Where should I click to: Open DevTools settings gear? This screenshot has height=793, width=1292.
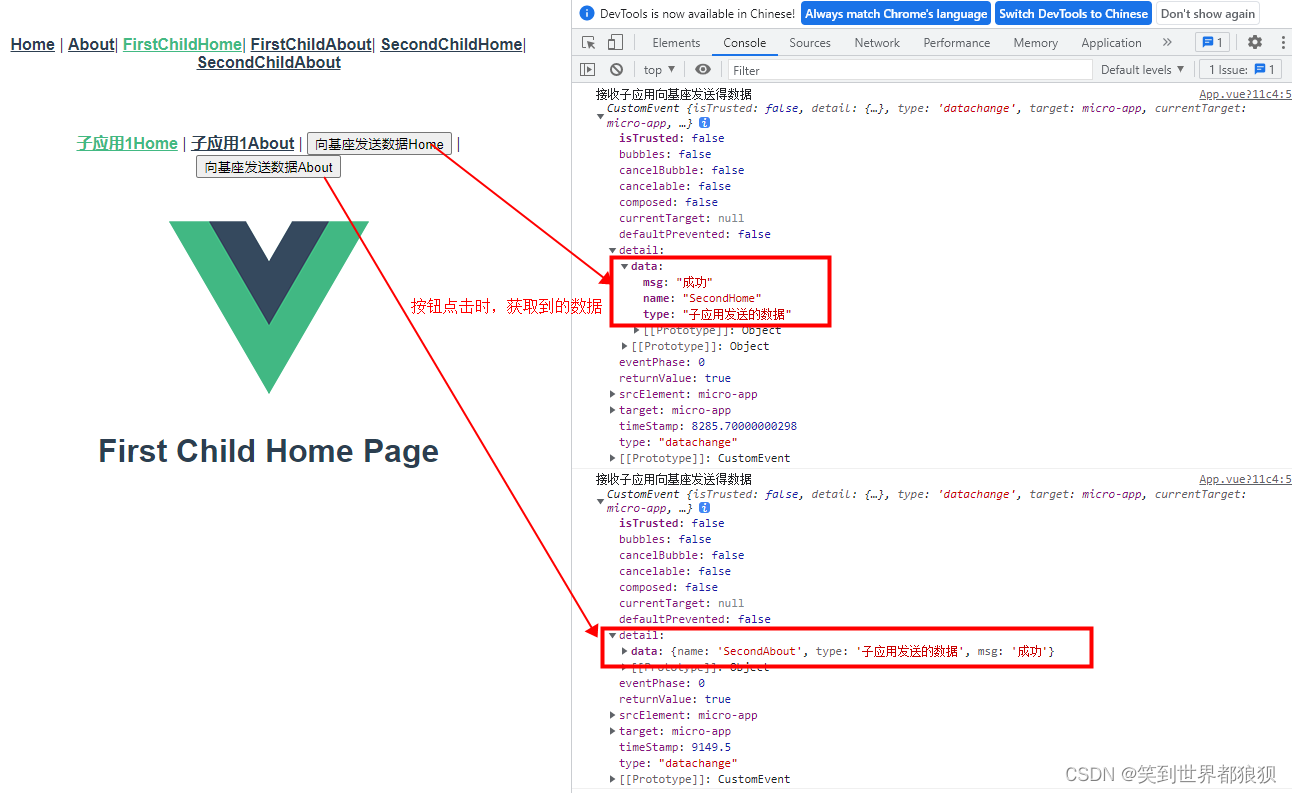click(x=1255, y=43)
